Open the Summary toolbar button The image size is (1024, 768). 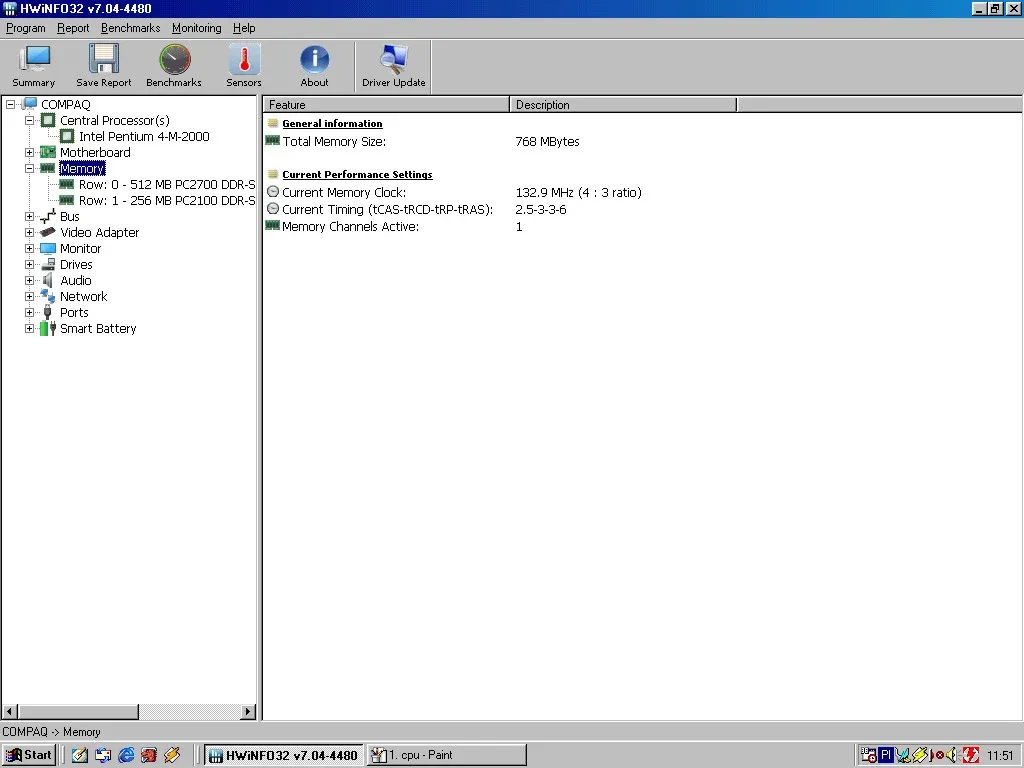(x=33, y=66)
